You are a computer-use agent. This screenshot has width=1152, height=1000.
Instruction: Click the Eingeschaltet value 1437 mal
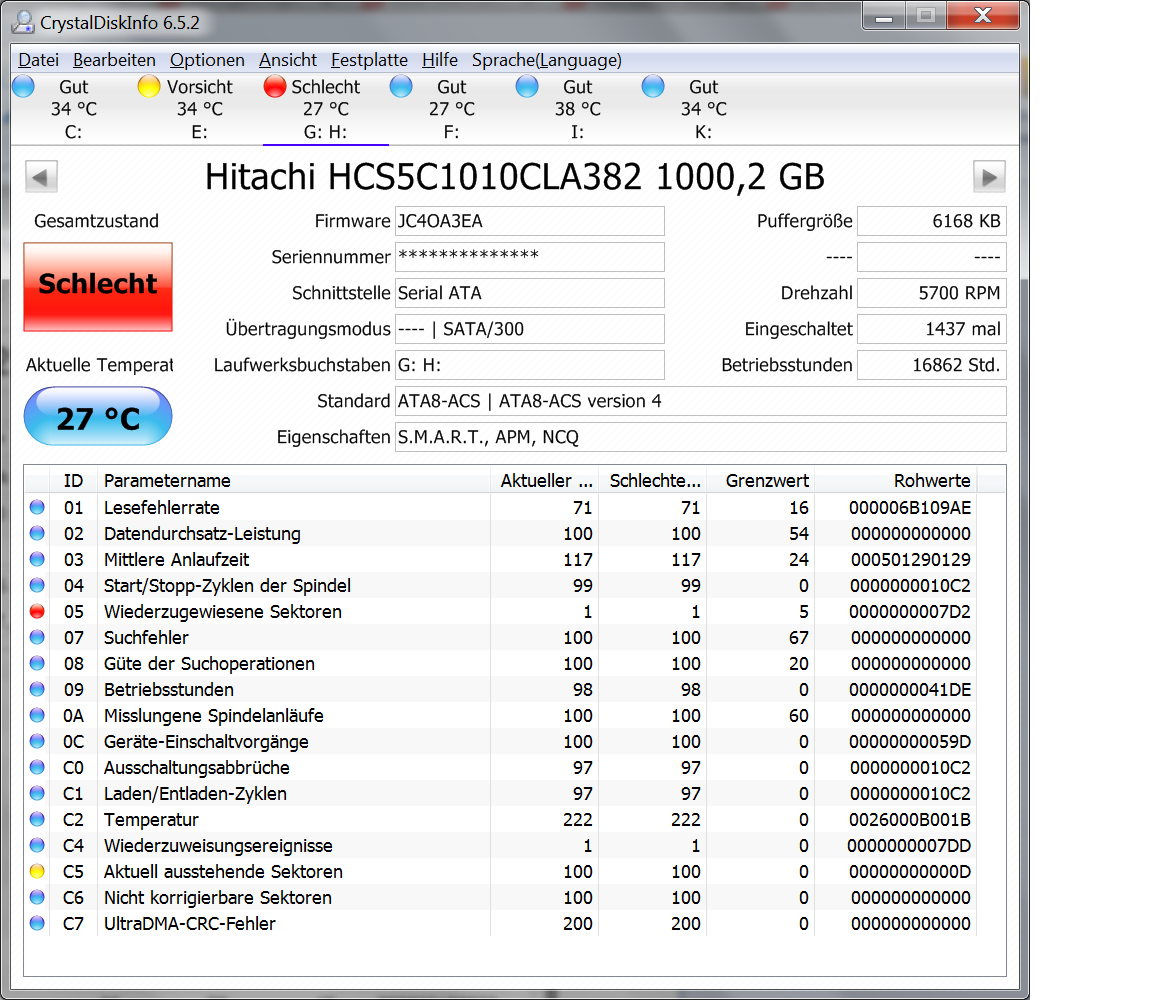point(932,329)
